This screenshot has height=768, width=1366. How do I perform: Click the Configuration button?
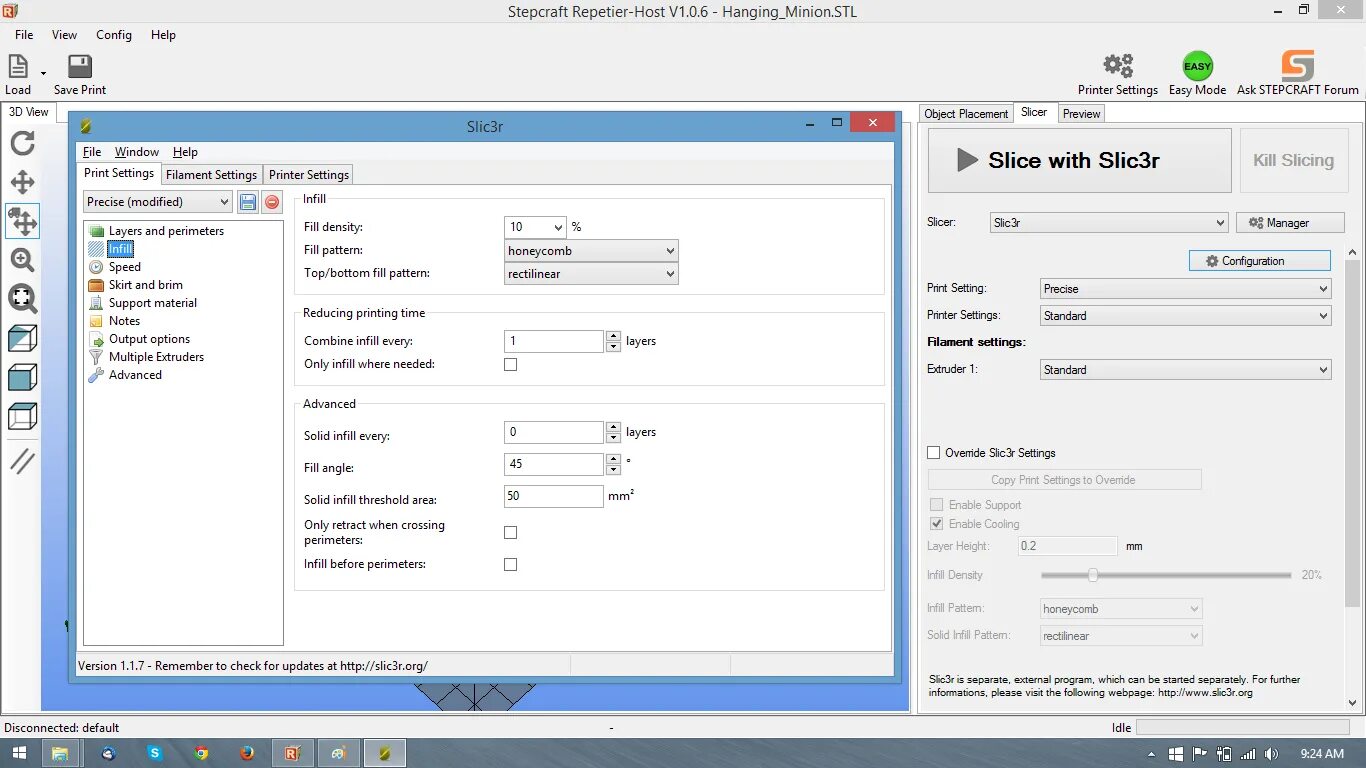pos(1260,261)
